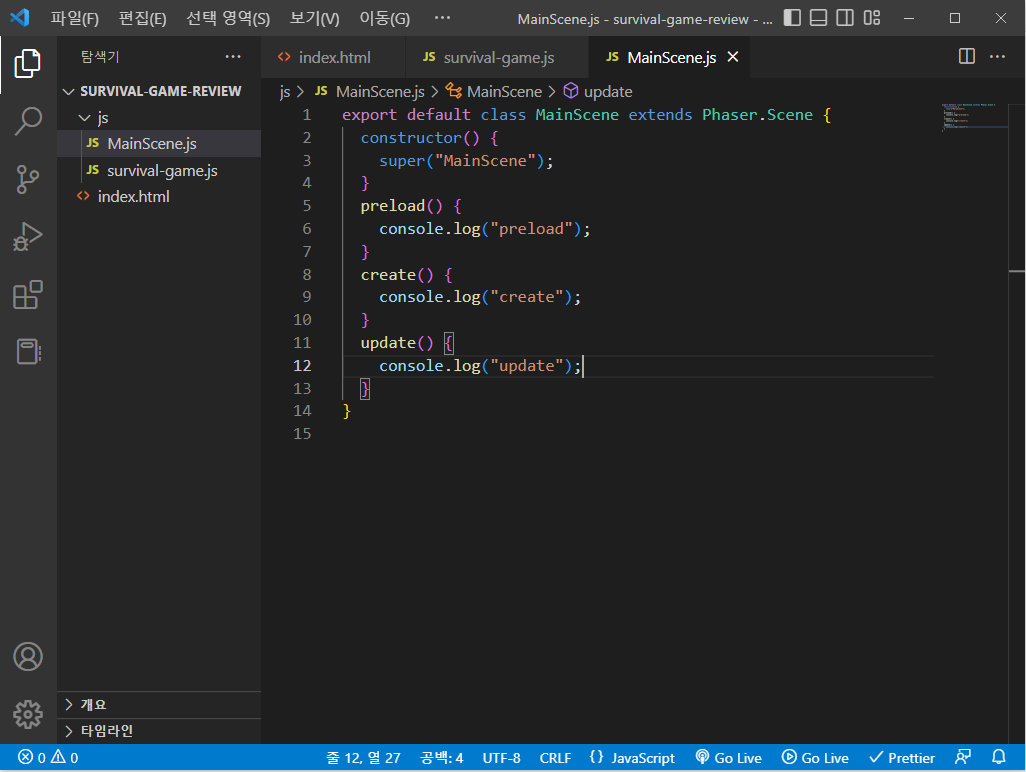The width and height of the screenshot is (1026, 772).
Task: Switch to the survival-game.js tab
Action: point(497,58)
